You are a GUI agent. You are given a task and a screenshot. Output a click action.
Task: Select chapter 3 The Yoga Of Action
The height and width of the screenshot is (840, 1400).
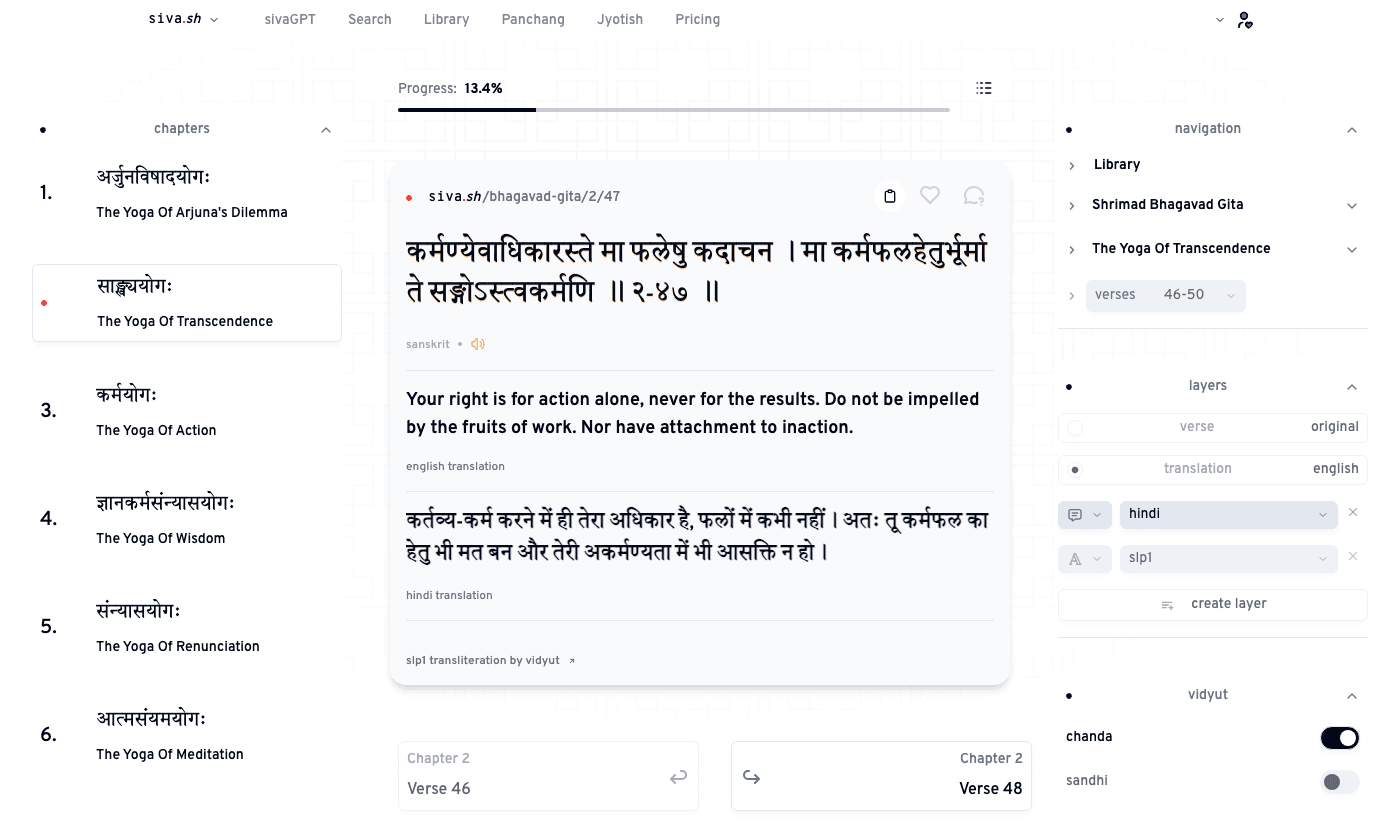pyautogui.click(x=187, y=412)
